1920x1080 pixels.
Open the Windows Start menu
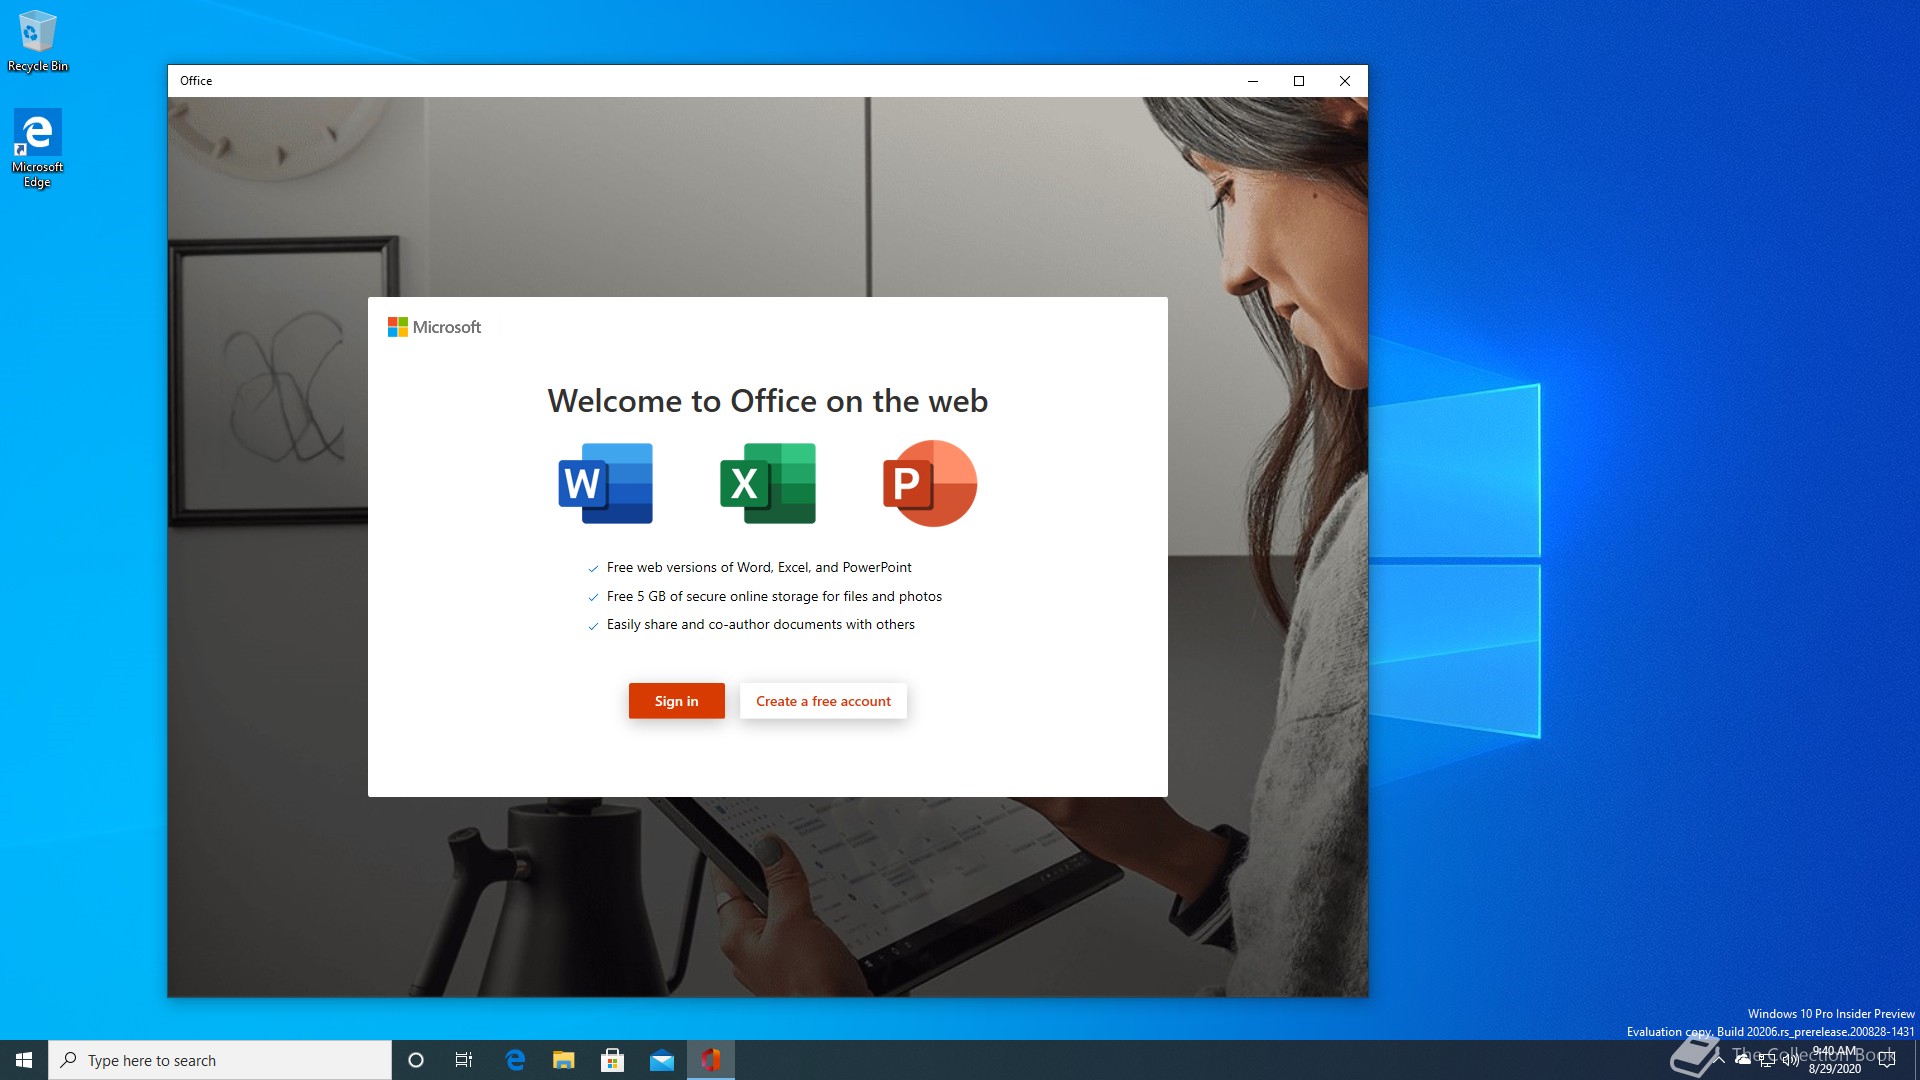pos(24,1060)
